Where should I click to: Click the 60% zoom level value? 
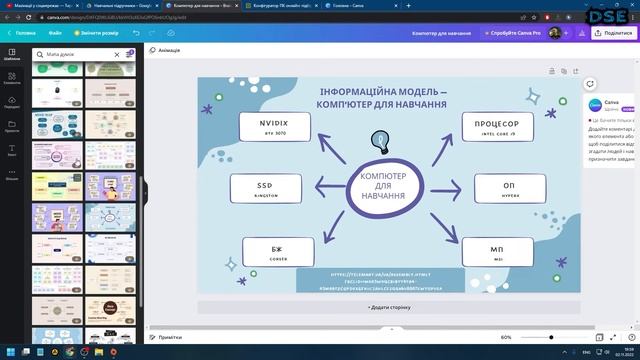tap(506, 337)
